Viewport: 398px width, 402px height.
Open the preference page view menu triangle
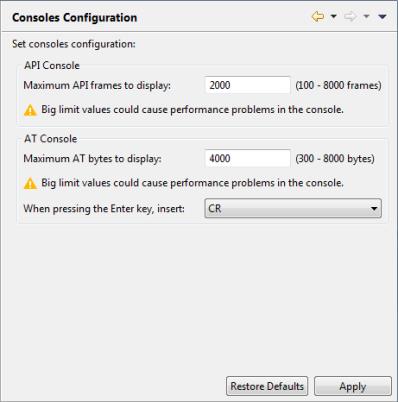tap(382, 16)
